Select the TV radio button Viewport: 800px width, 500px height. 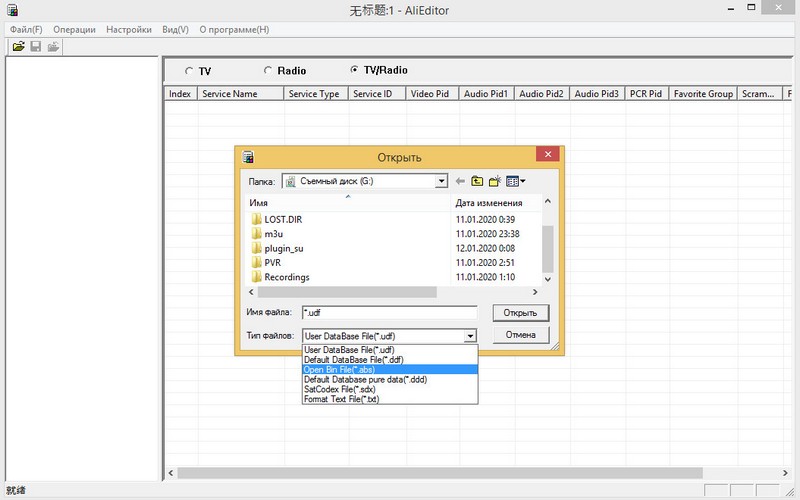pyautogui.click(x=189, y=71)
